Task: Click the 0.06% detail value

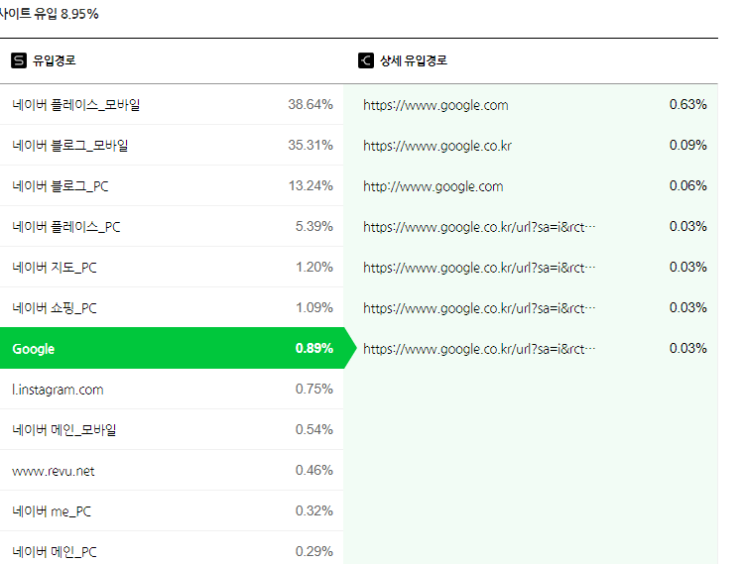Action: click(x=688, y=186)
